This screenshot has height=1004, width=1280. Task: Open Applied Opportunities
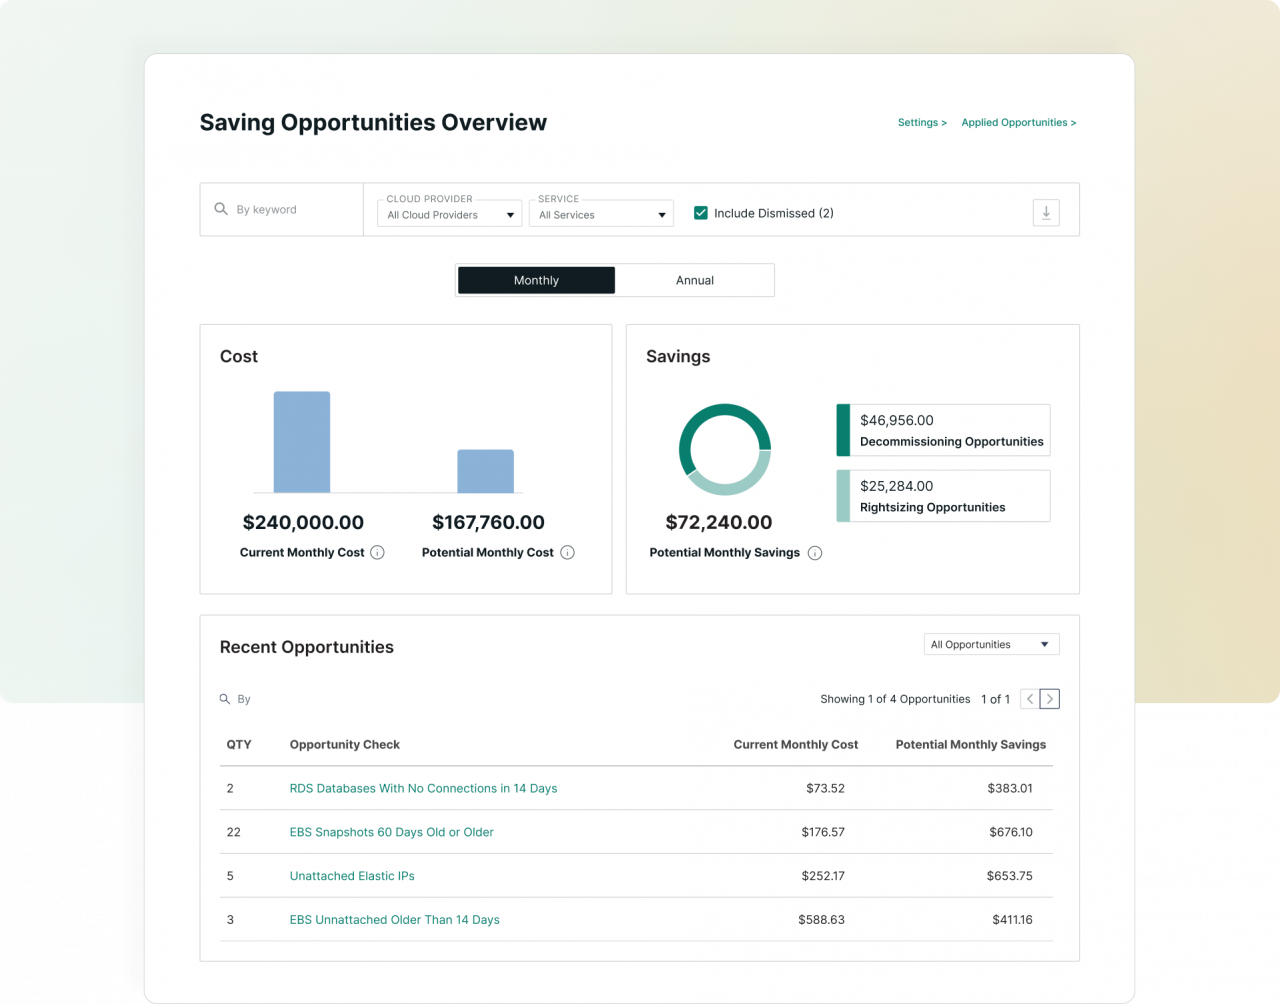[1018, 122]
